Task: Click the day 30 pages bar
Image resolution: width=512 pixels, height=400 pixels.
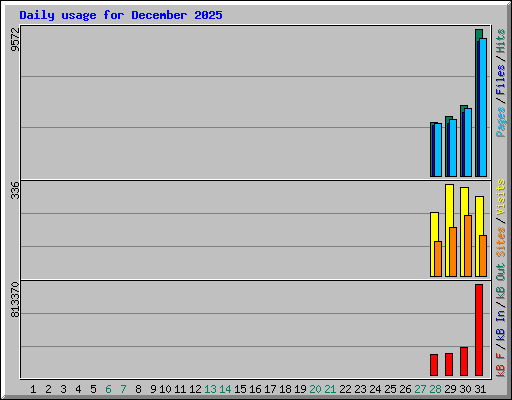Action: coord(468,142)
